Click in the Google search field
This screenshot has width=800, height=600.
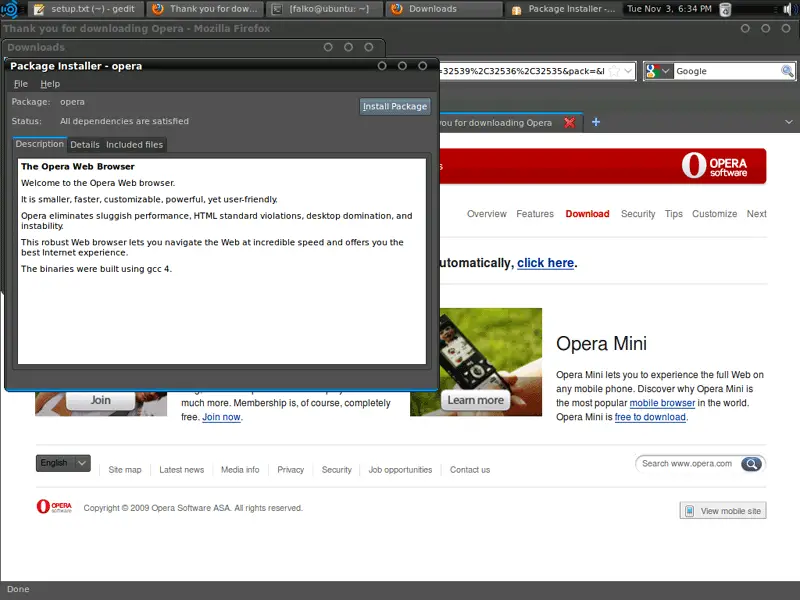coord(727,71)
